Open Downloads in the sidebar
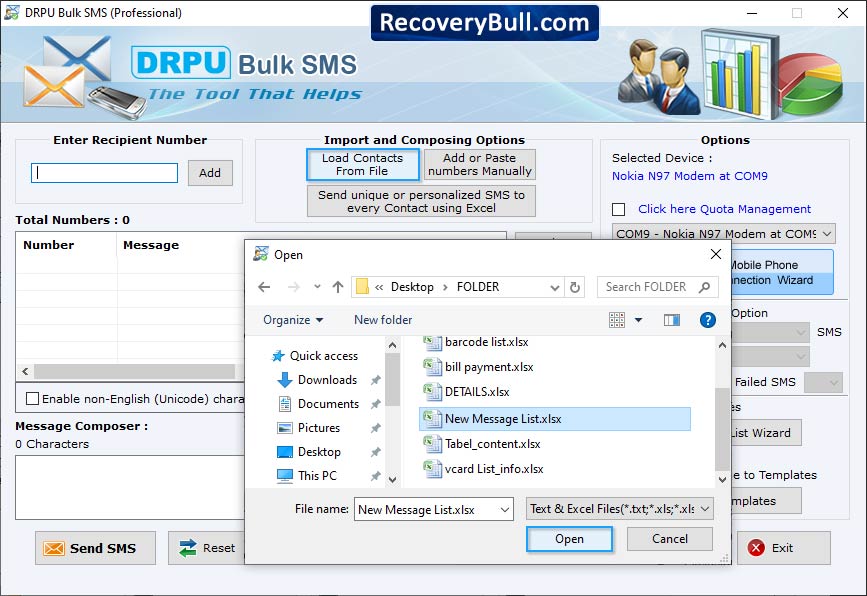867x596 pixels. coord(317,380)
